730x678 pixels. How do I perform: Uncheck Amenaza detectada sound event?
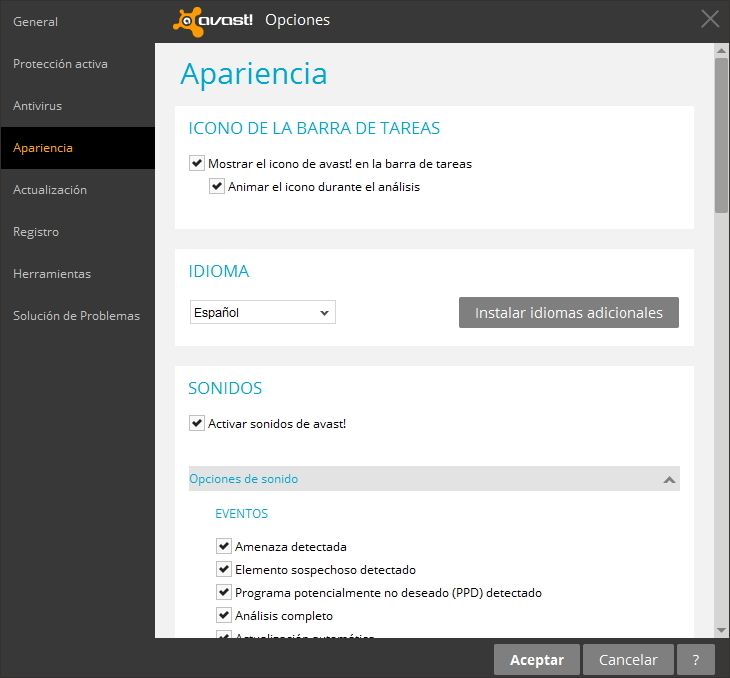click(224, 546)
